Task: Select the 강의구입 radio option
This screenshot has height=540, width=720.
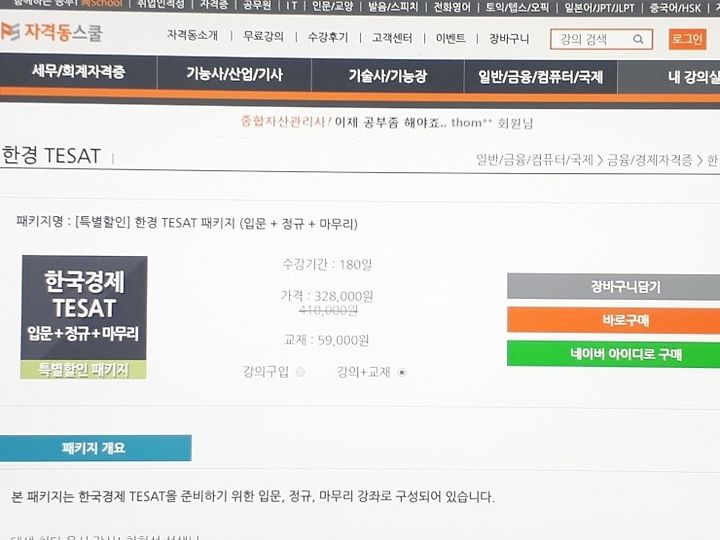Action: point(300,372)
